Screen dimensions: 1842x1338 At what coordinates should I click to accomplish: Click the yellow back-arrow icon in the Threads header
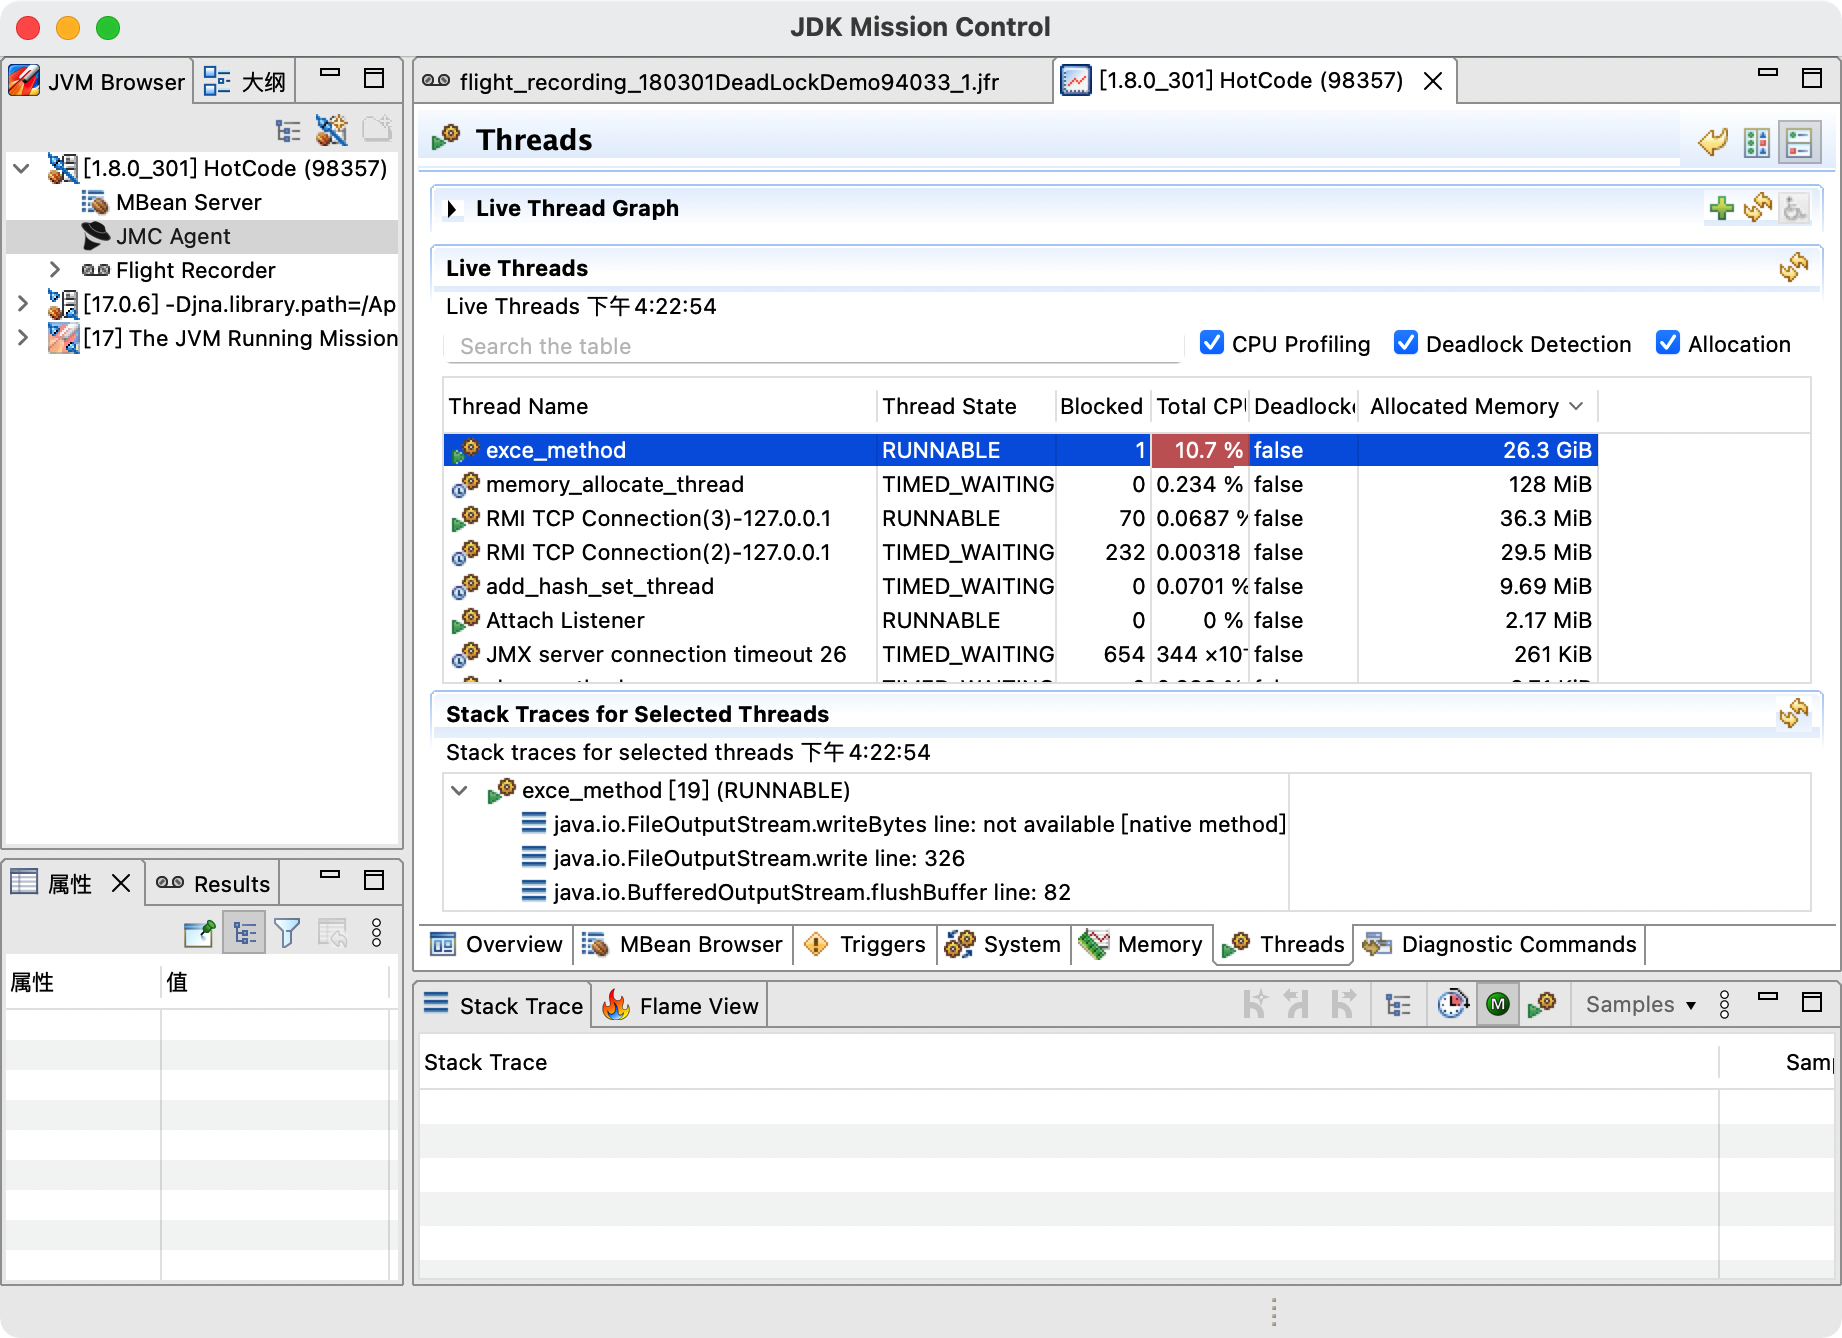coord(1713,142)
